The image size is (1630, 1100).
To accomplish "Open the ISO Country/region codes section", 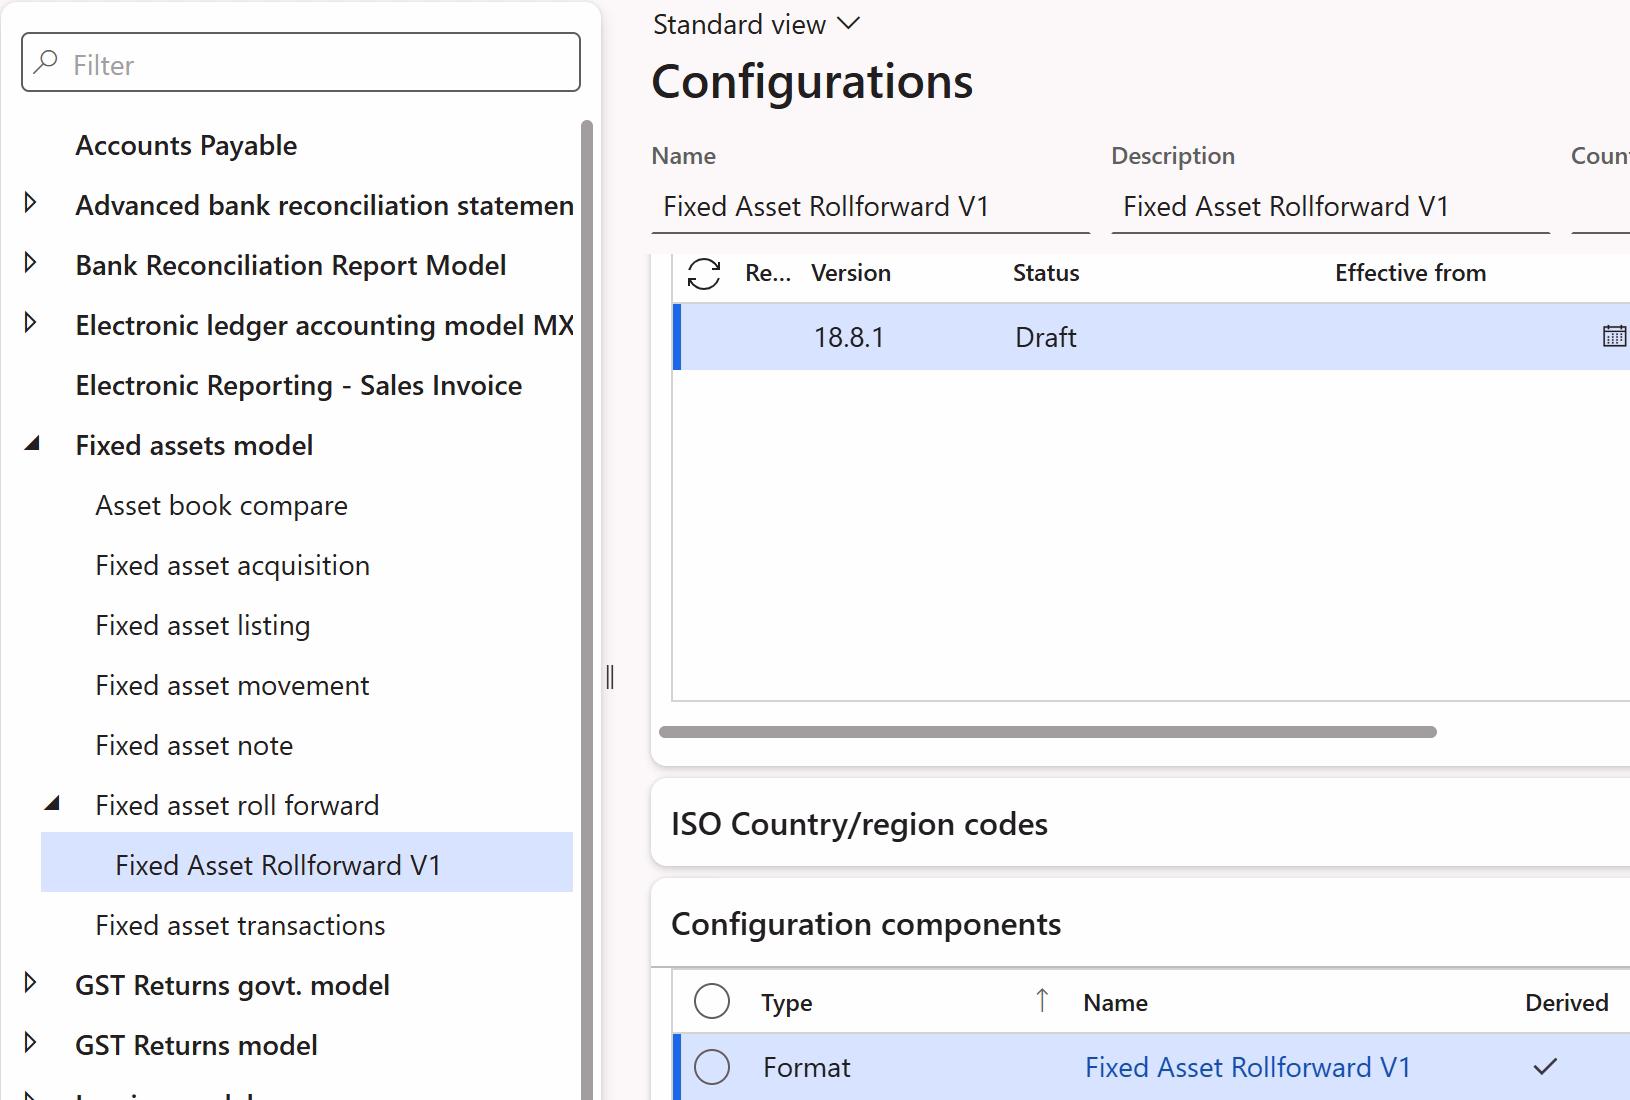I will pos(859,824).
